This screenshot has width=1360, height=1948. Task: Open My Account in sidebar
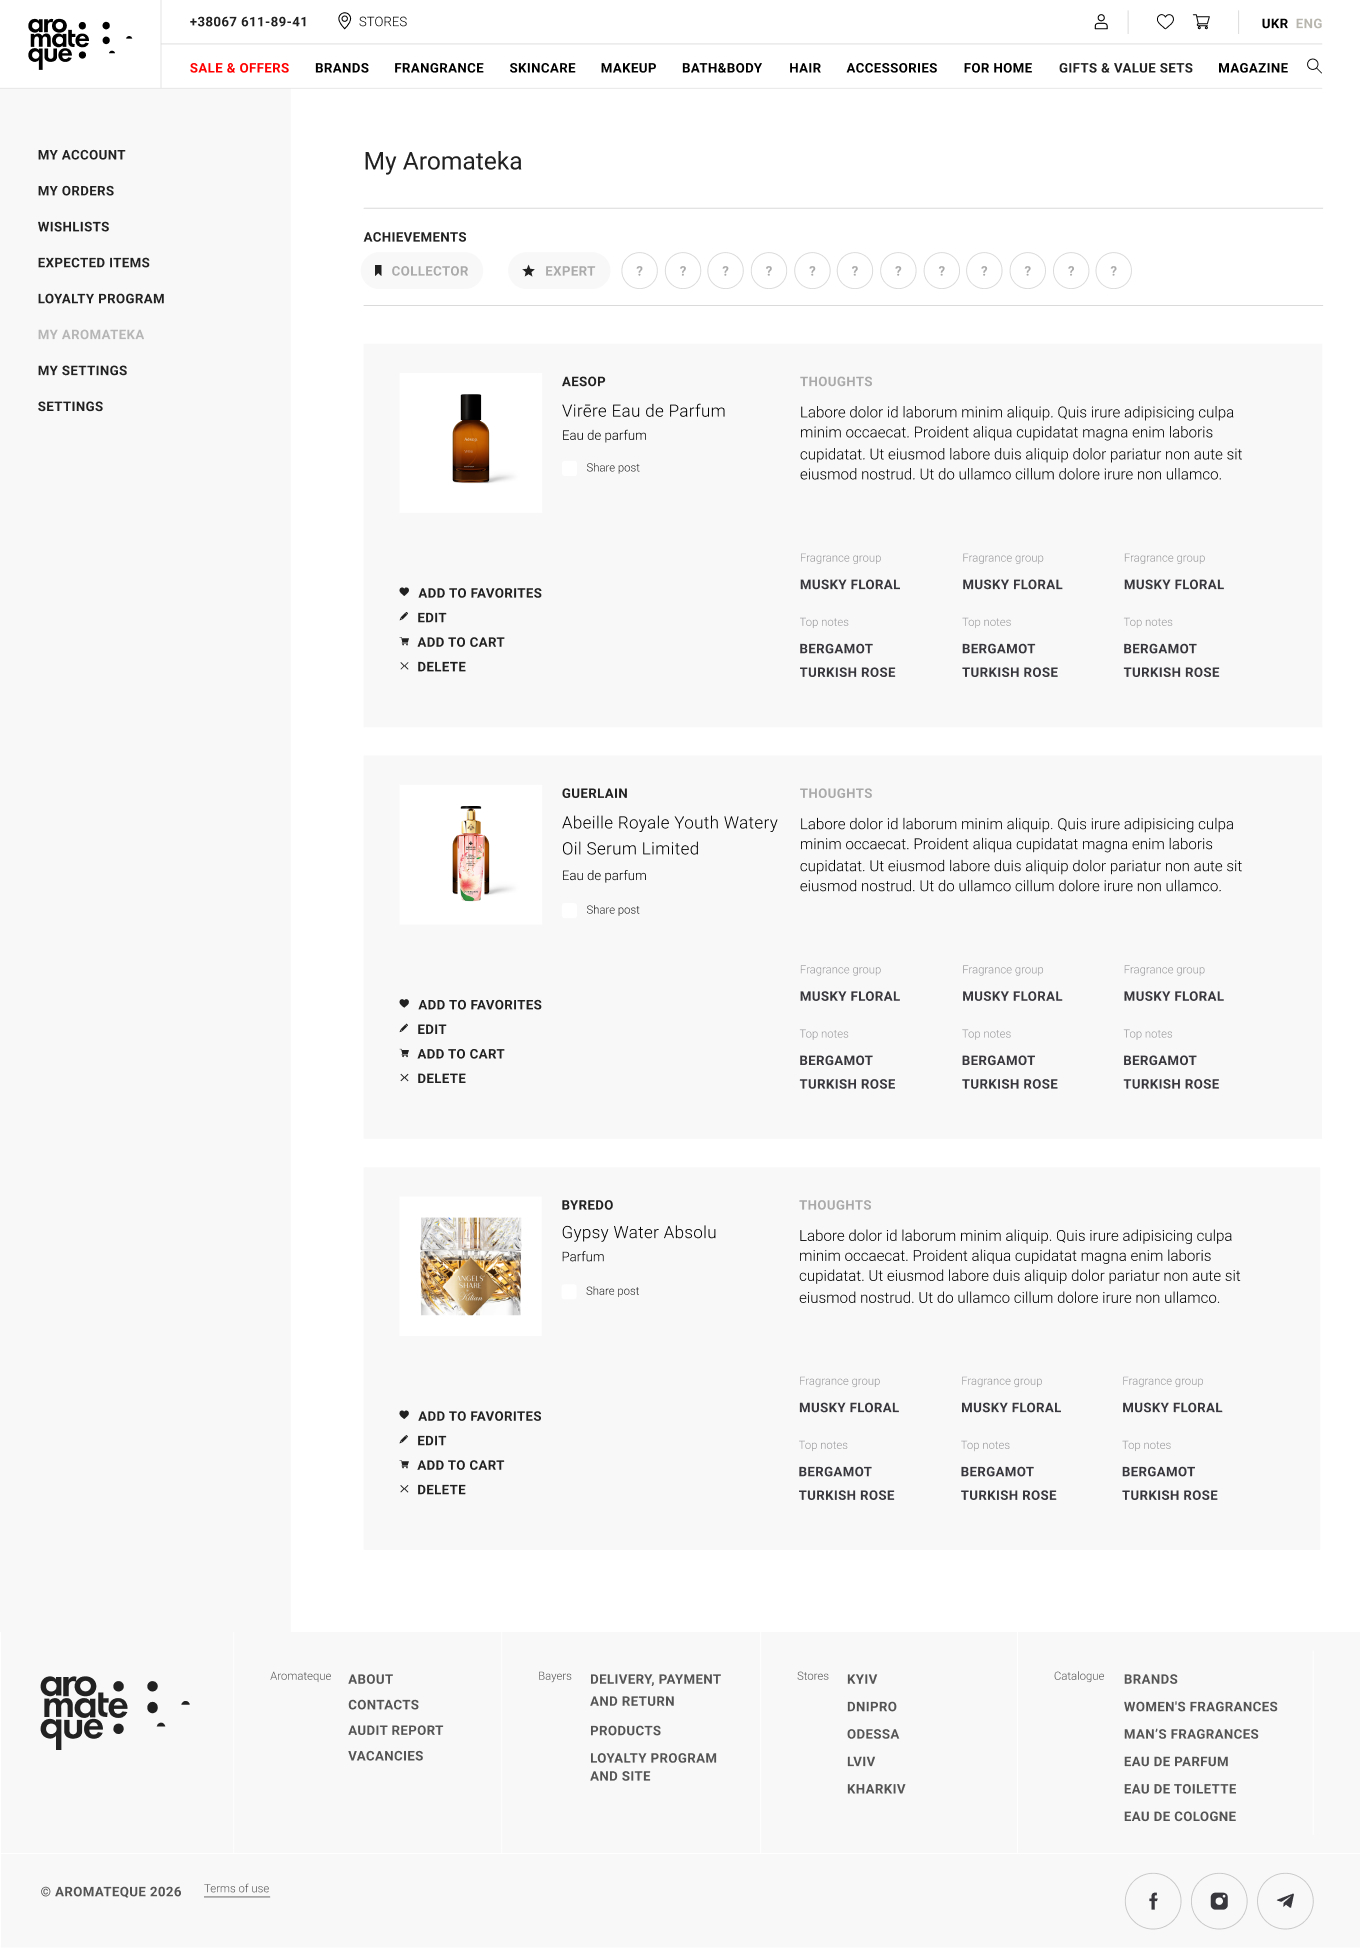click(82, 155)
